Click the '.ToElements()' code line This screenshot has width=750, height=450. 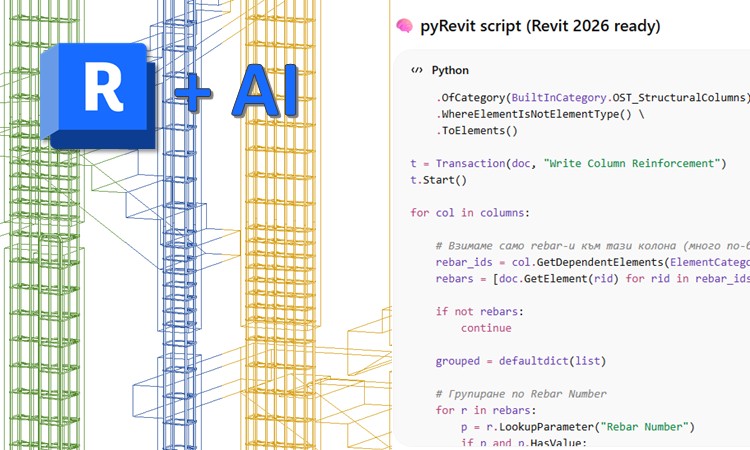point(476,131)
